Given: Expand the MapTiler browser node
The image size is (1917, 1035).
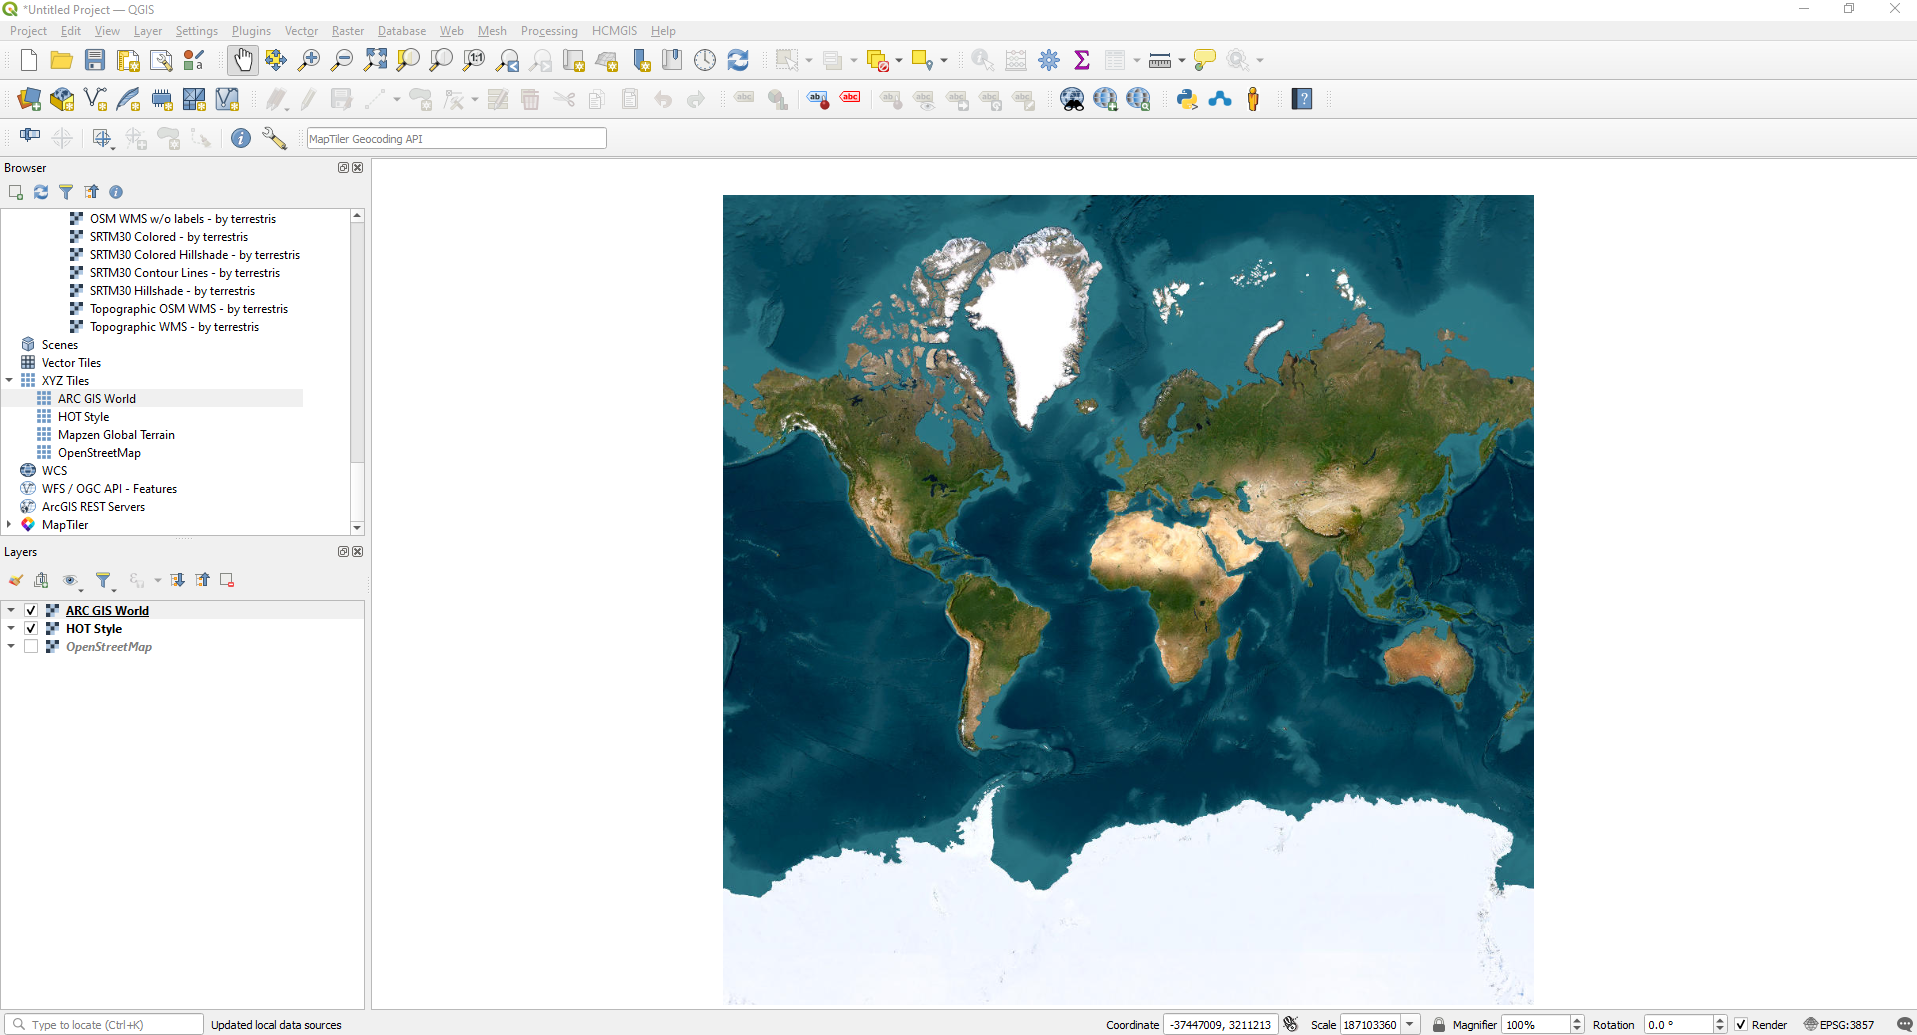Looking at the screenshot, I should [9, 525].
